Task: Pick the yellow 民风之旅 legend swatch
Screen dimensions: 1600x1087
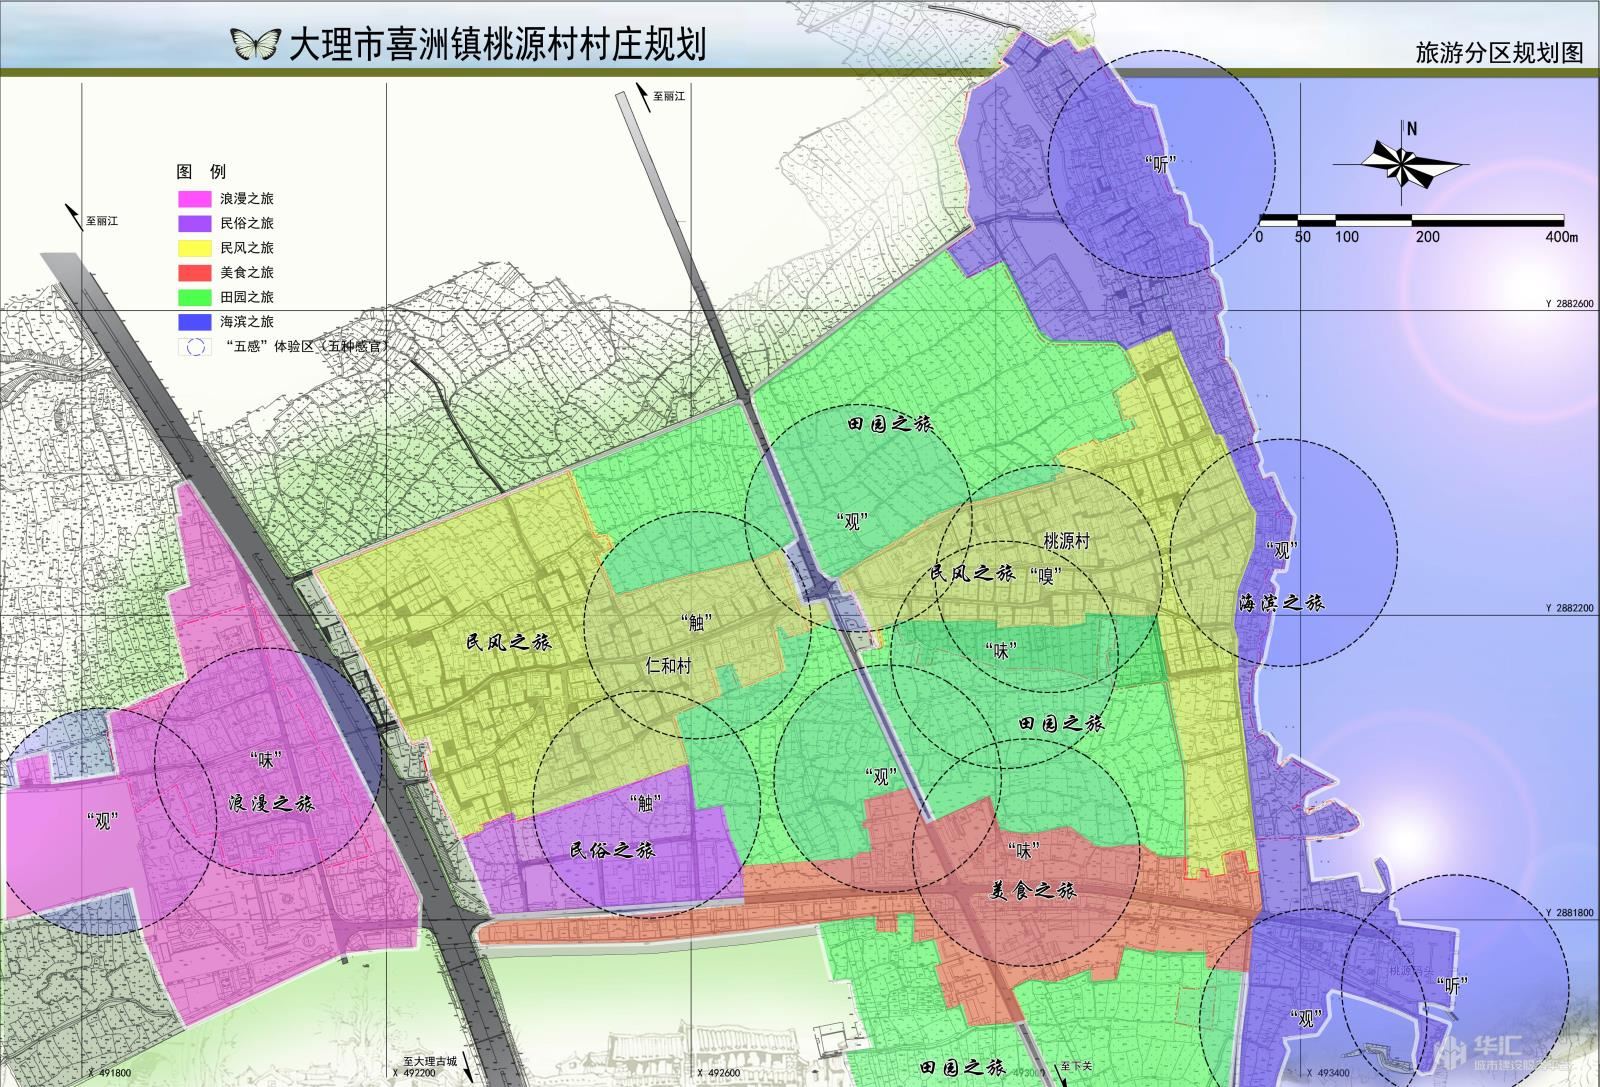Action: point(194,248)
